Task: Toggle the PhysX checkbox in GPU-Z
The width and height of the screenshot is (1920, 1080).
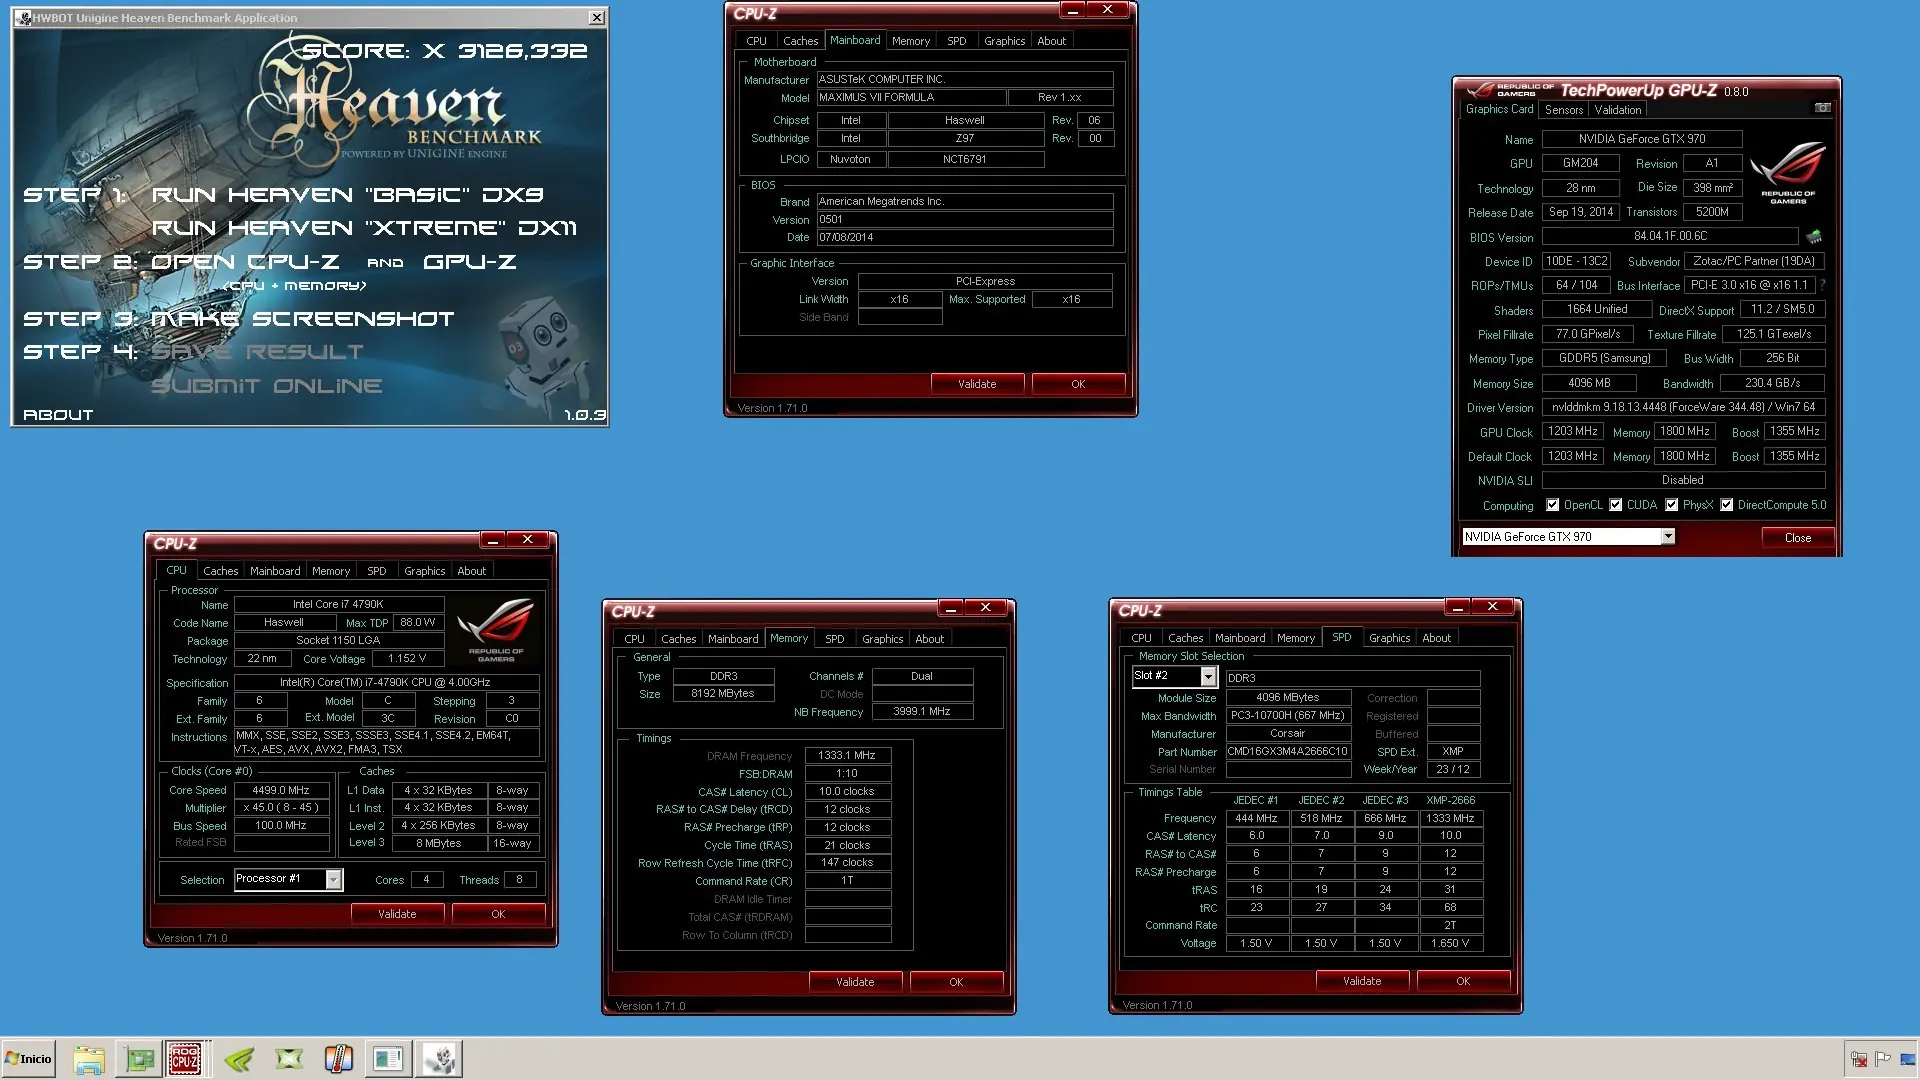Action: pos(1671,505)
